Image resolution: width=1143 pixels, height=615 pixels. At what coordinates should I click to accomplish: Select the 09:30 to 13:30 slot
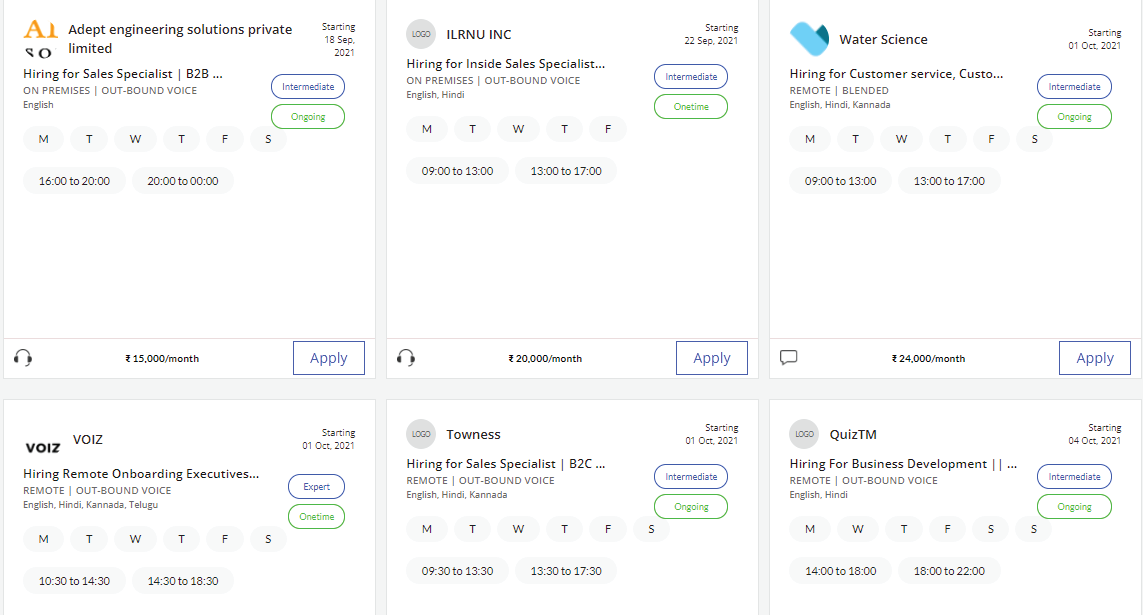(x=457, y=571)
